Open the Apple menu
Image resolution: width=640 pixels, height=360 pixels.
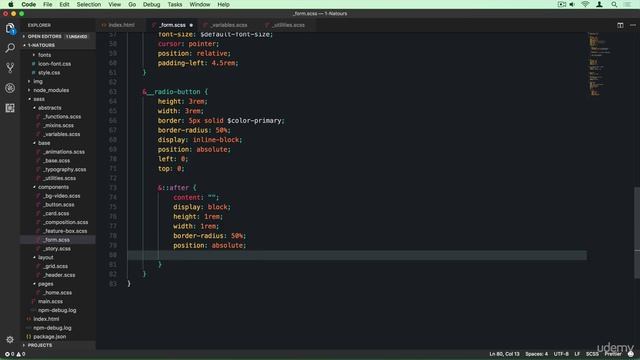point(11,4)
